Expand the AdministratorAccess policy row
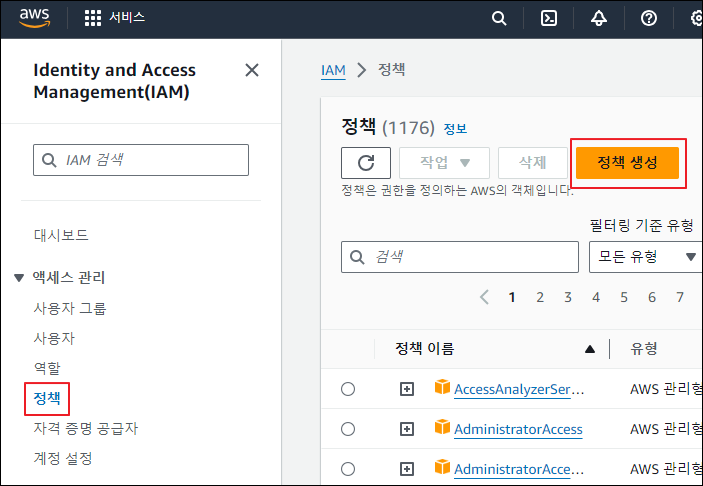The height and width of the screenshot is (486, 703). coord(407,429)
